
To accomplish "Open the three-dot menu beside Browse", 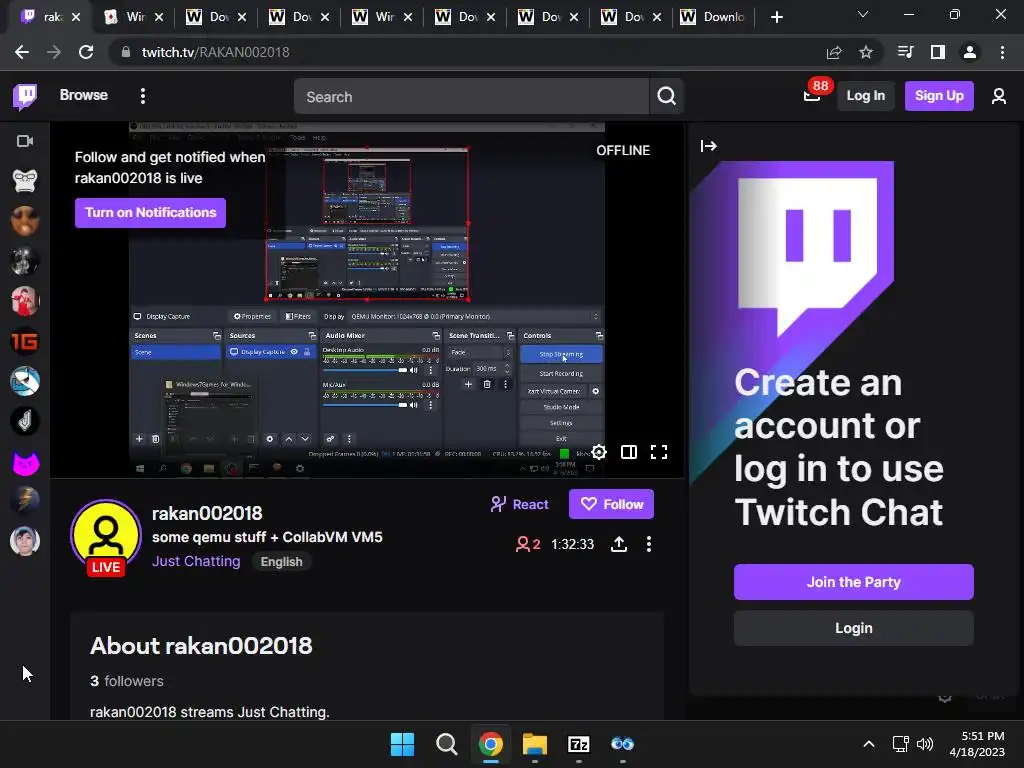I will (x=142, y=96).
